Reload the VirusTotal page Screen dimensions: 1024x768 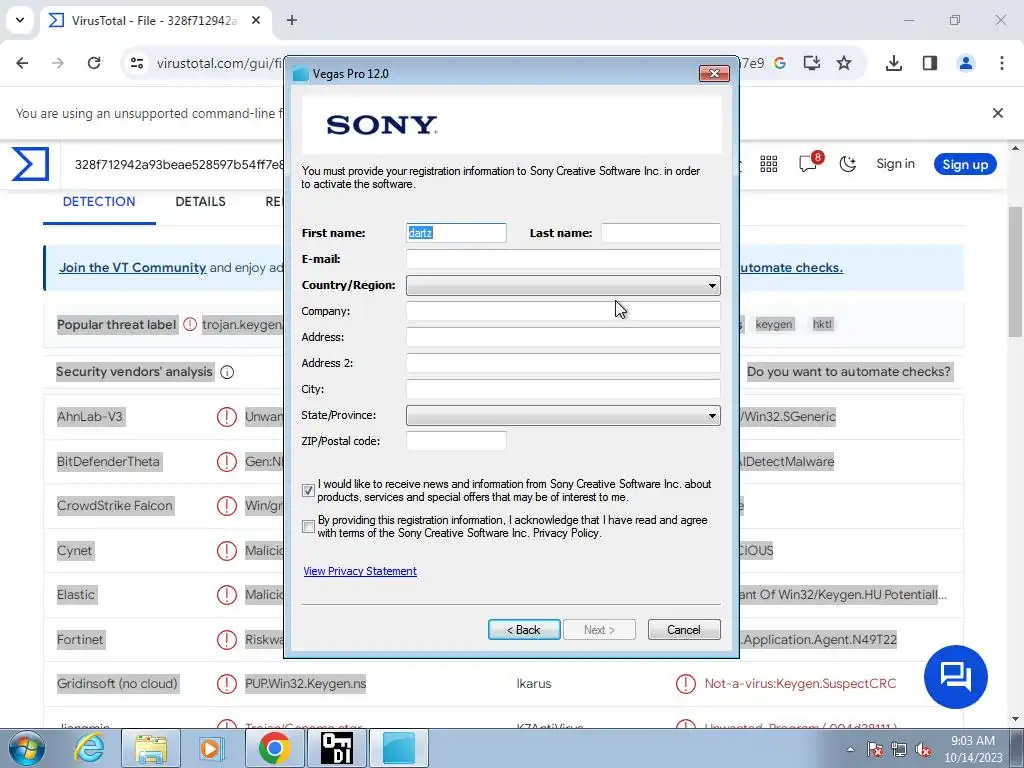tap(94, 63)
